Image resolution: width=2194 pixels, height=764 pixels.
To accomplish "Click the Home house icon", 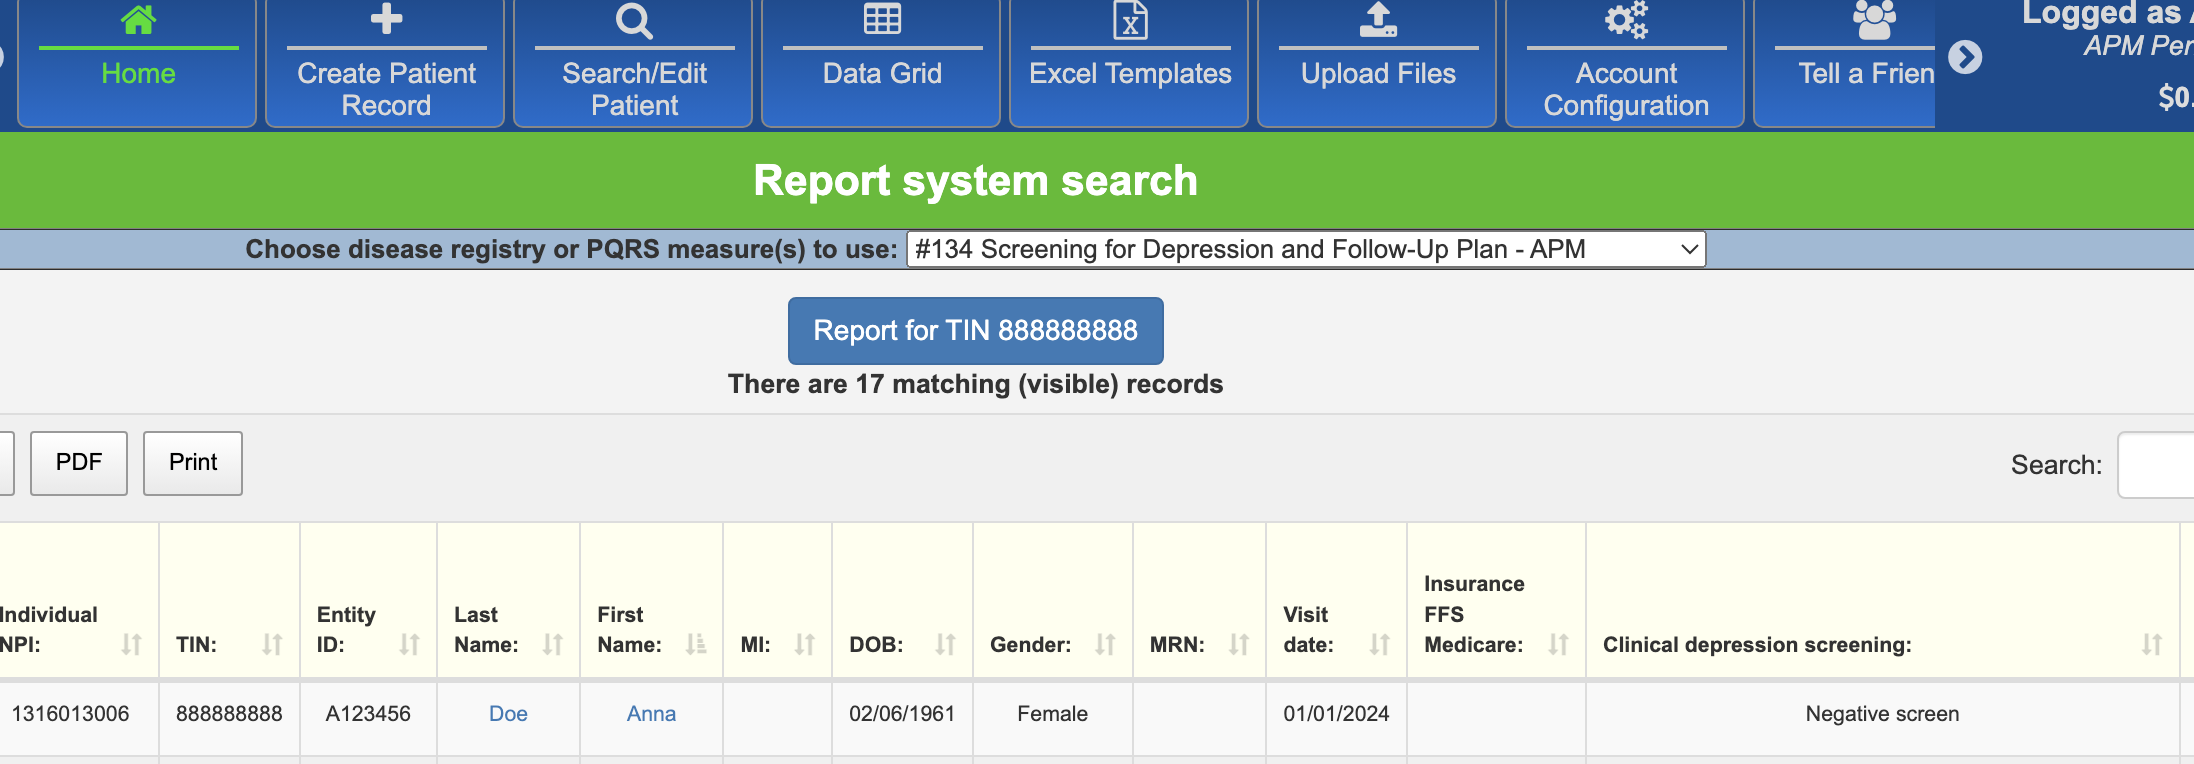I will pos(138,20).
